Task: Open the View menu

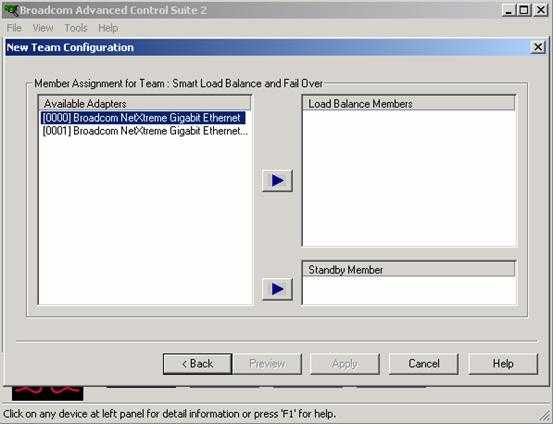Action: point(43,28)
